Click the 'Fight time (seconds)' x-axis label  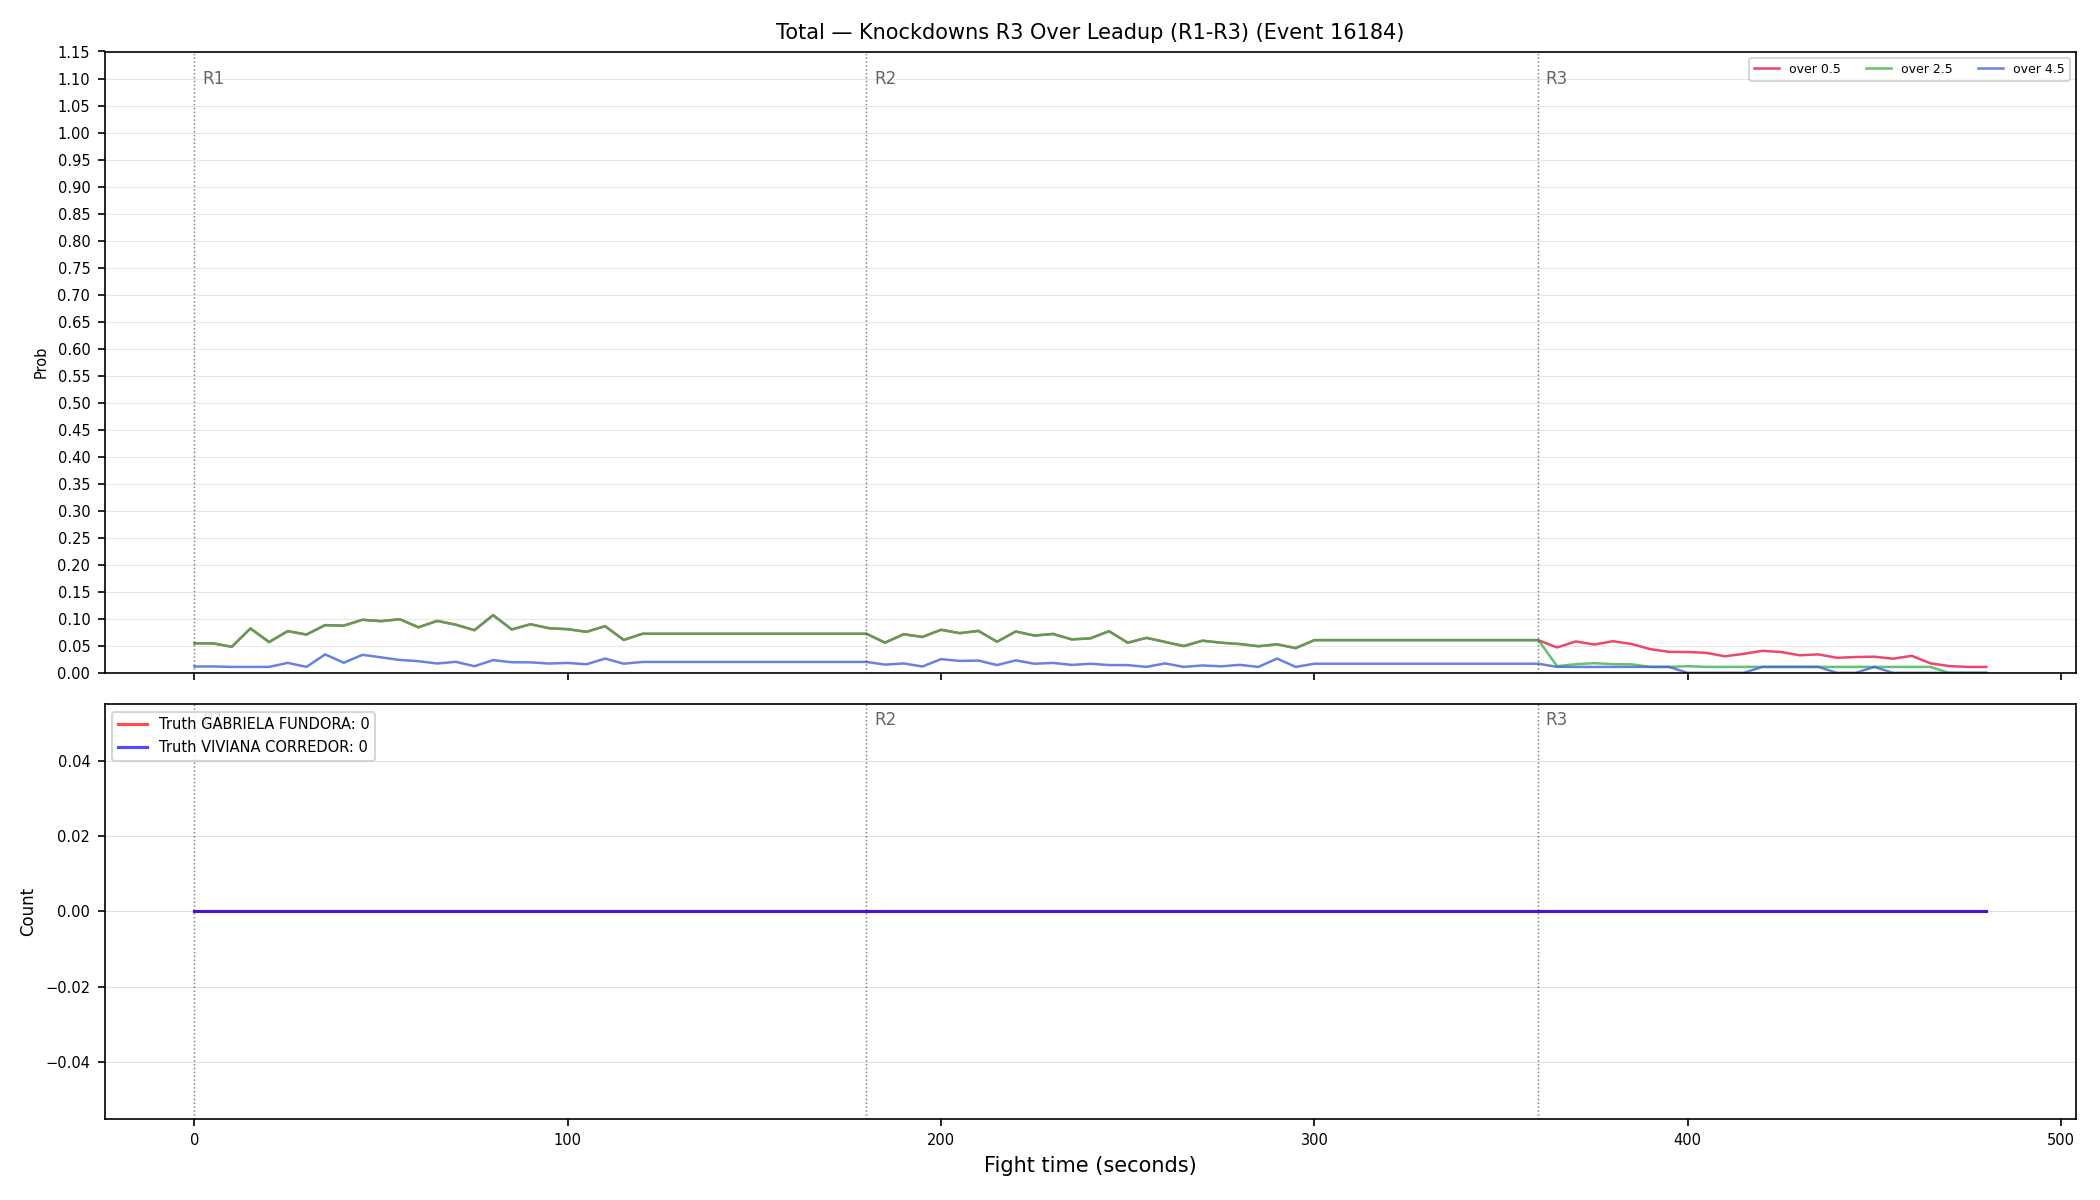point(1090,1165)
